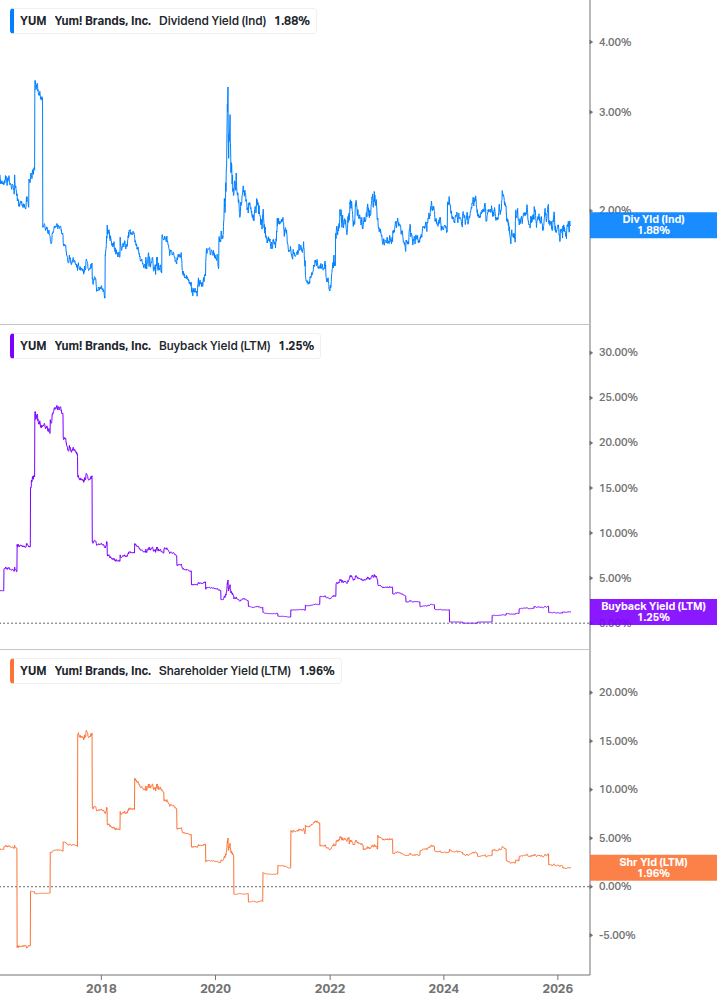
Task: Click the blue Div Yld (Ind) 1.88% value tag
Action: tap(654, 225)
